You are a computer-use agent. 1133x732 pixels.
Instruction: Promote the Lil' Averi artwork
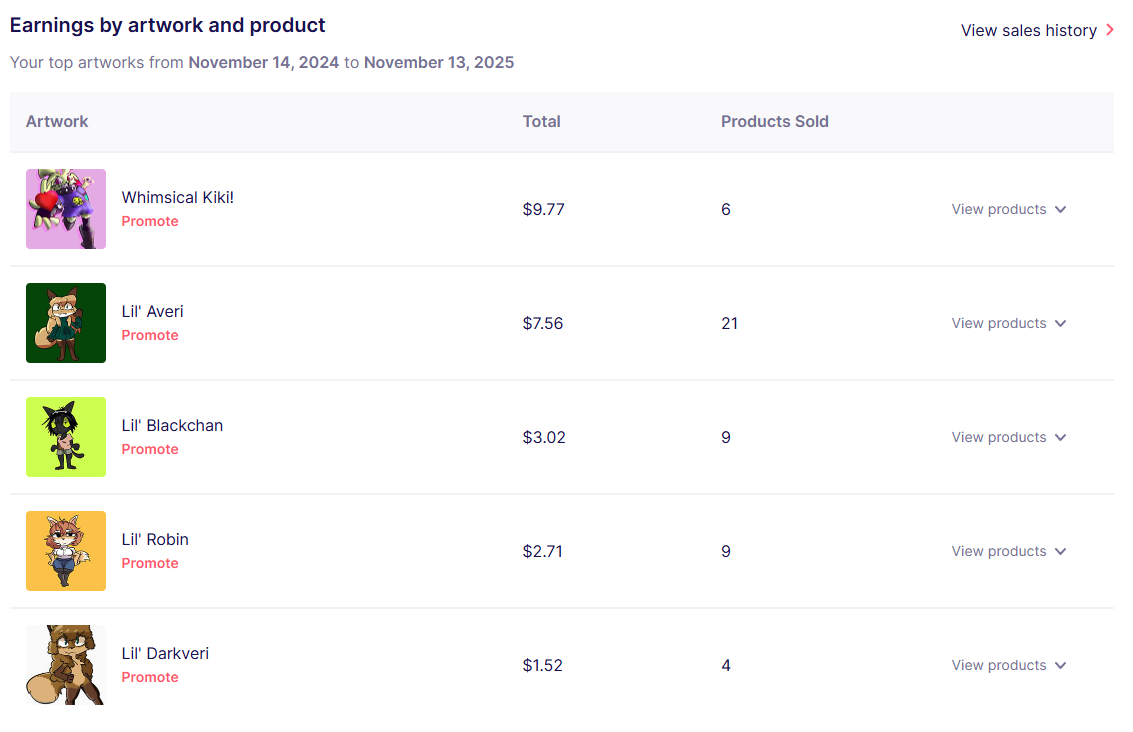click(150, 335)
